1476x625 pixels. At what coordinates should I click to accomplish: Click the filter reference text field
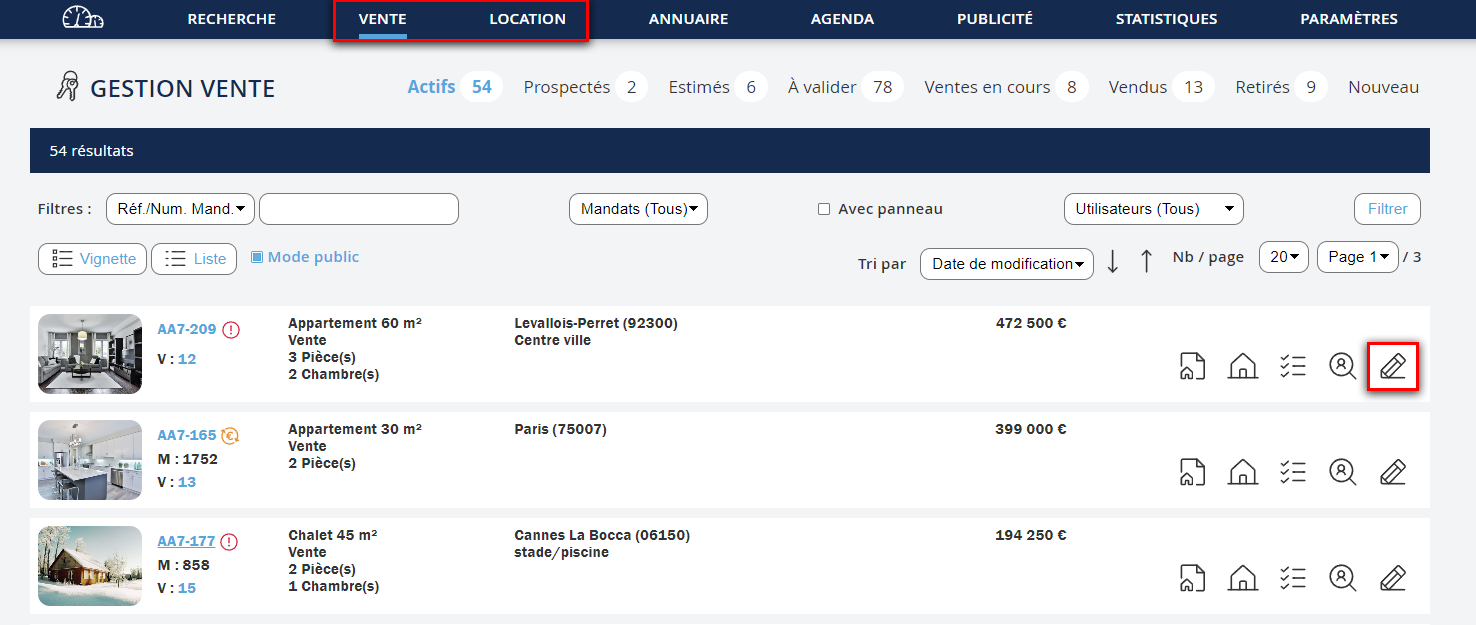pyautogui.click(x=358, y=209)
